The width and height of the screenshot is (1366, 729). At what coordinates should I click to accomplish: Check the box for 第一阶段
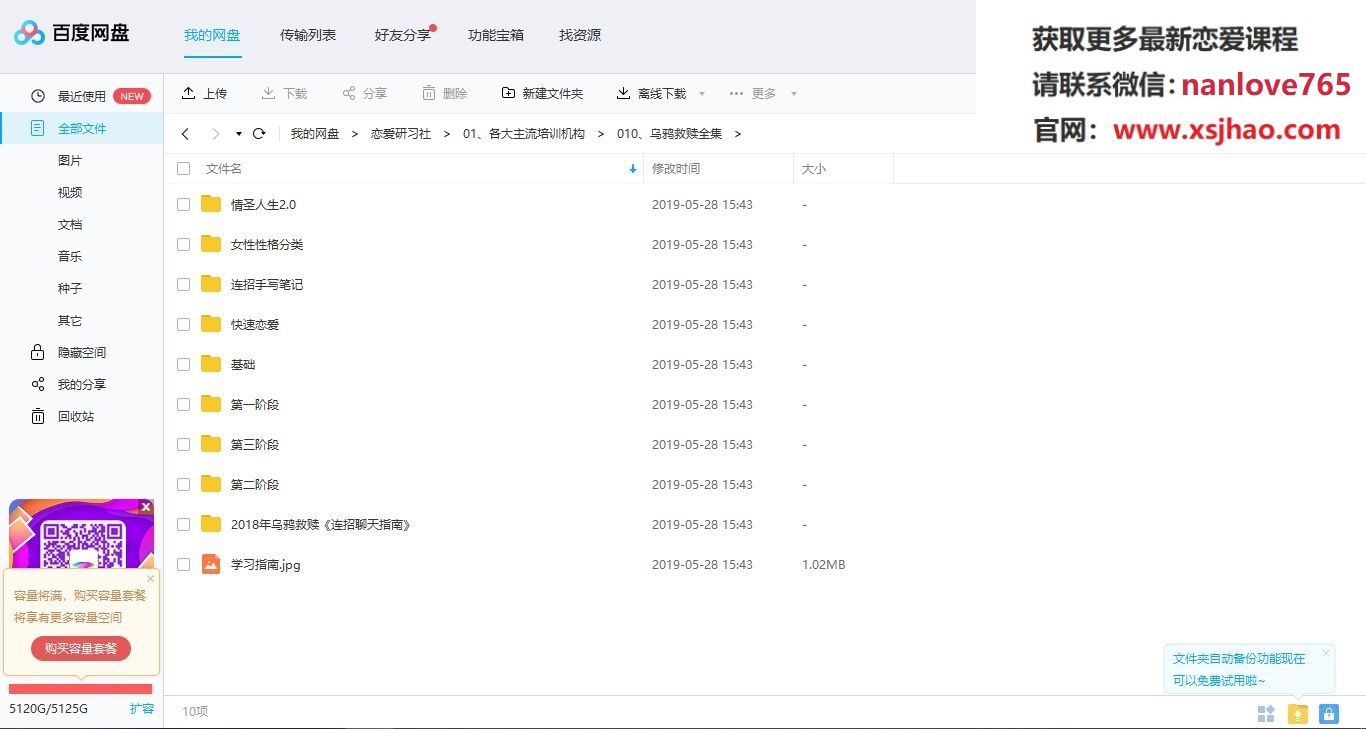click(x=183, y=404)
